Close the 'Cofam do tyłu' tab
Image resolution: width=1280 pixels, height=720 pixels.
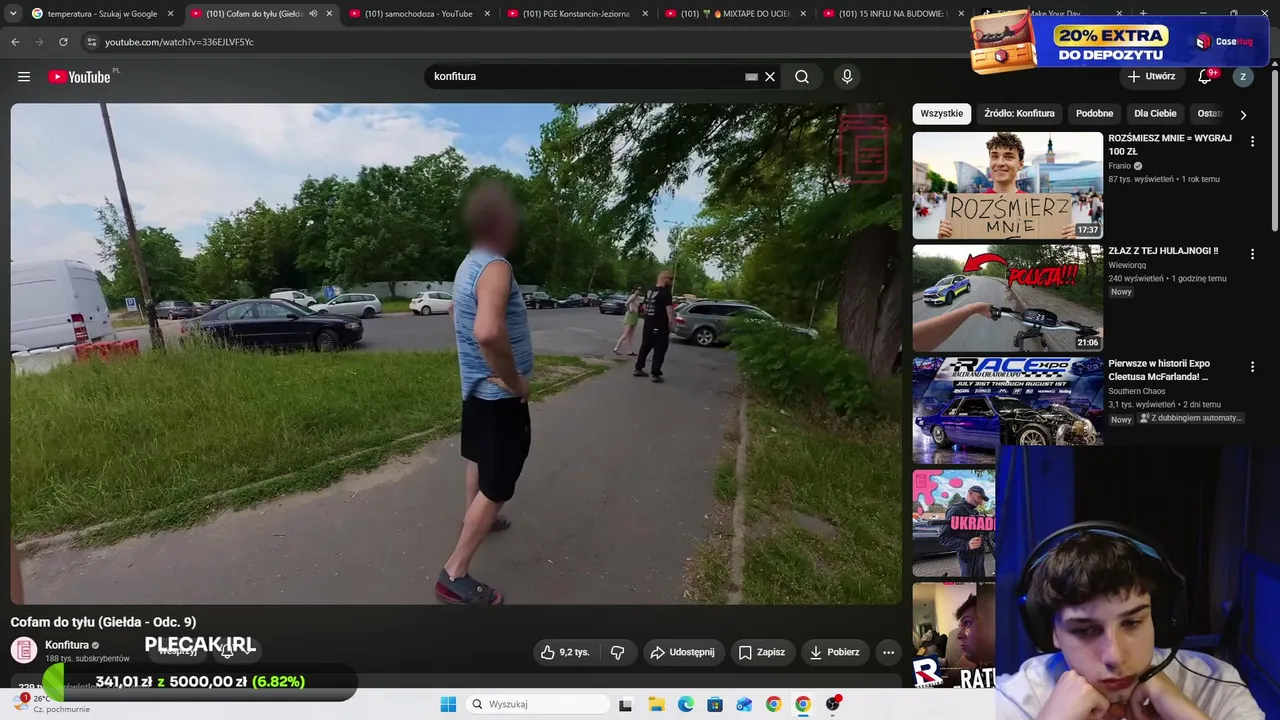[x=329, y=14]
